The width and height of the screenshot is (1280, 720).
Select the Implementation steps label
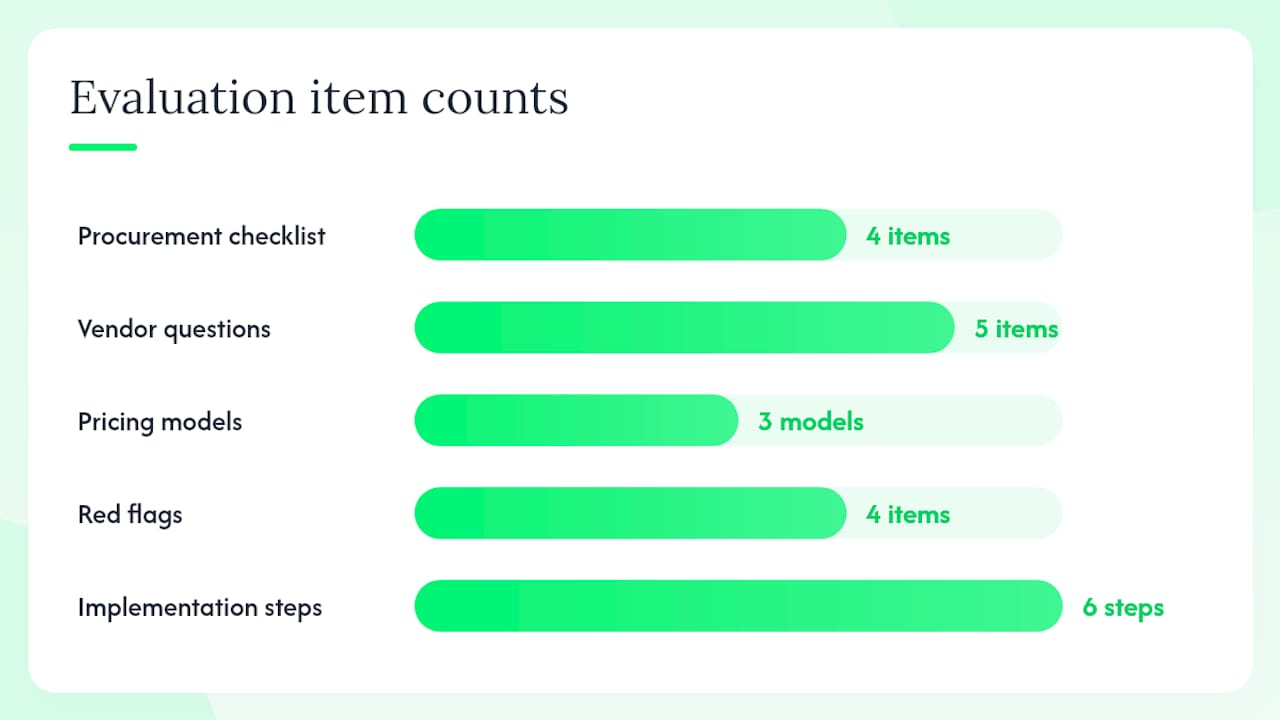pyautogui.click(x=200, y=607)
